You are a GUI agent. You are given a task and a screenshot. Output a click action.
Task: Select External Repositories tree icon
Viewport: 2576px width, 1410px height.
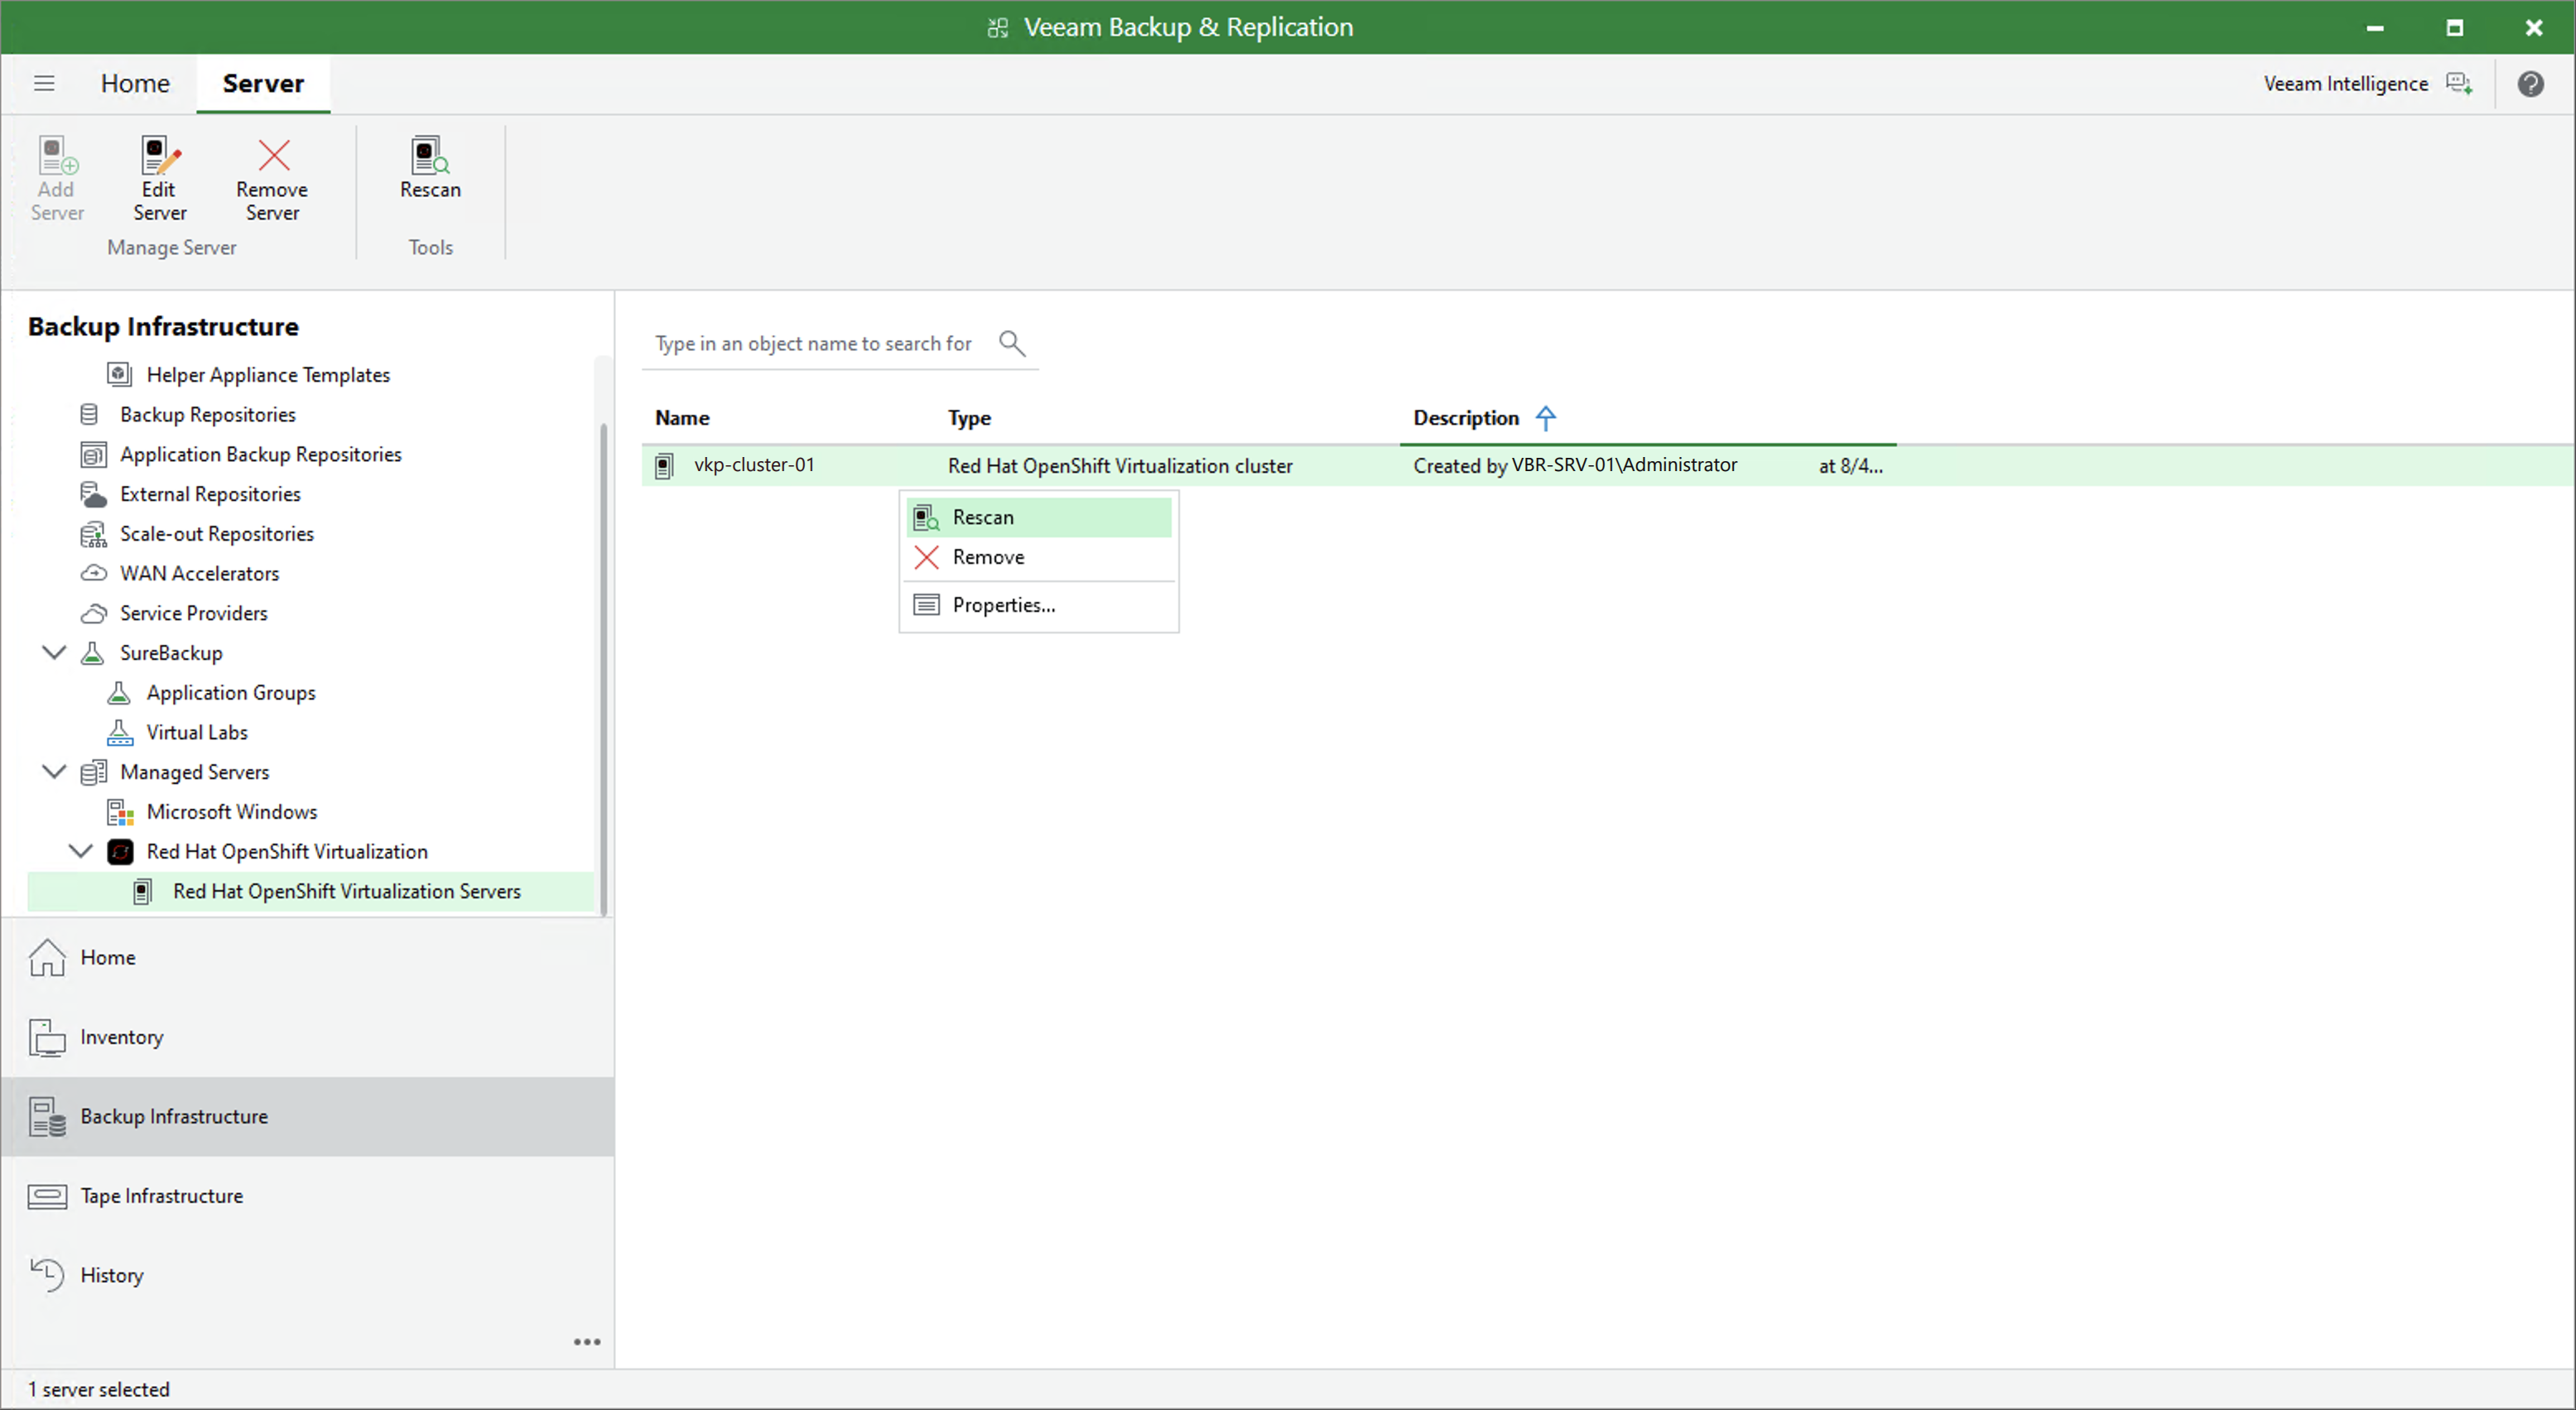[x=93, y=495]
